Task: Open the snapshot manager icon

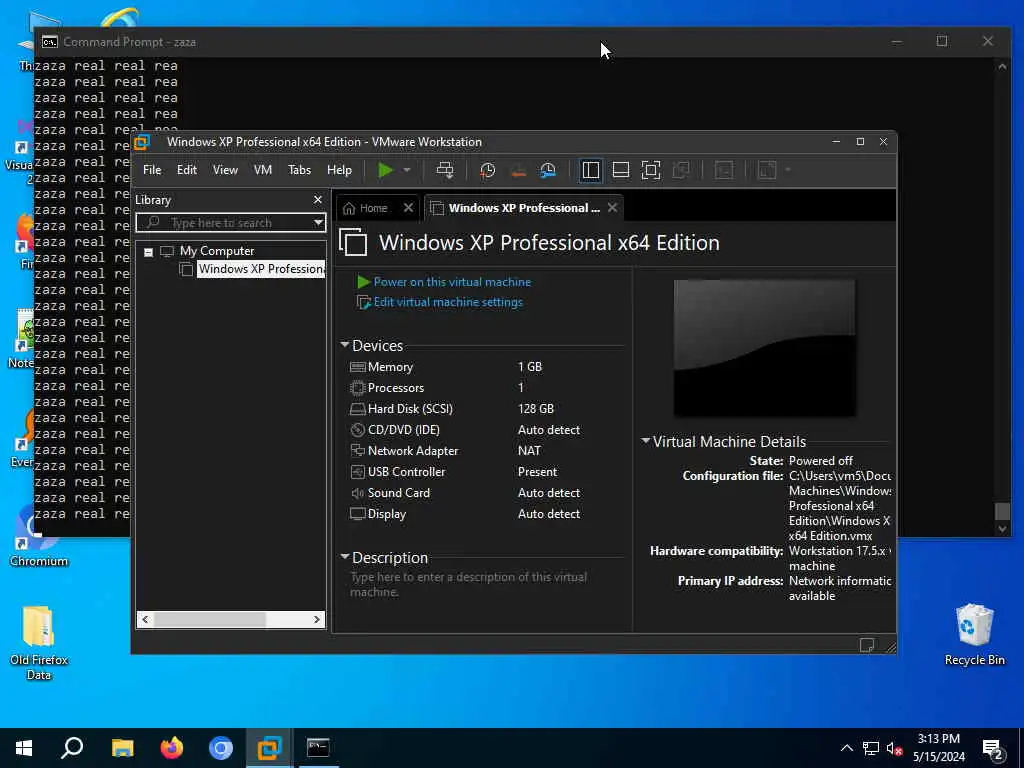Action: (x=548, y=170)
